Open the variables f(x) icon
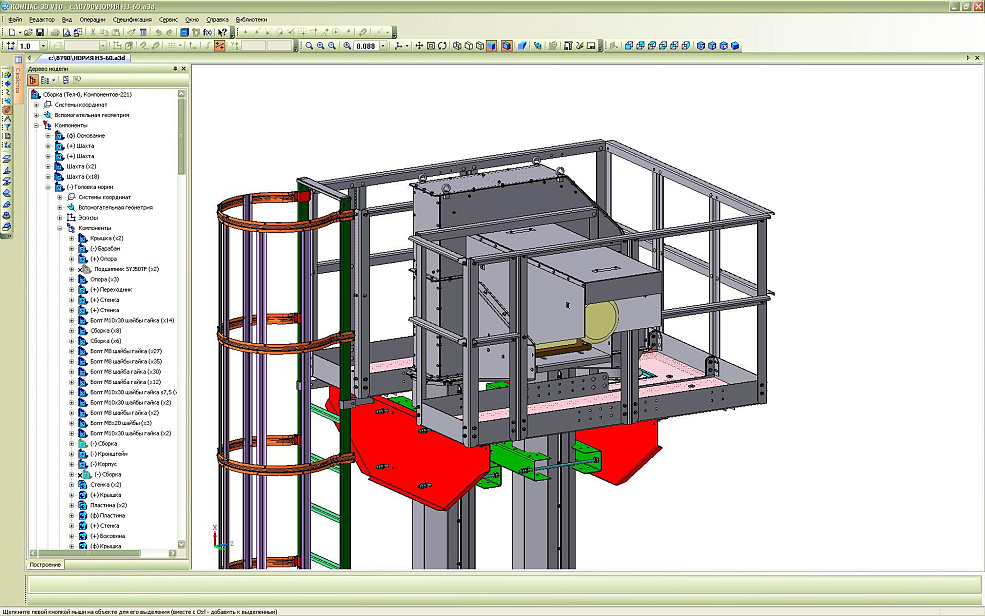This screenshot has height=616, width=985. [206, 33]
